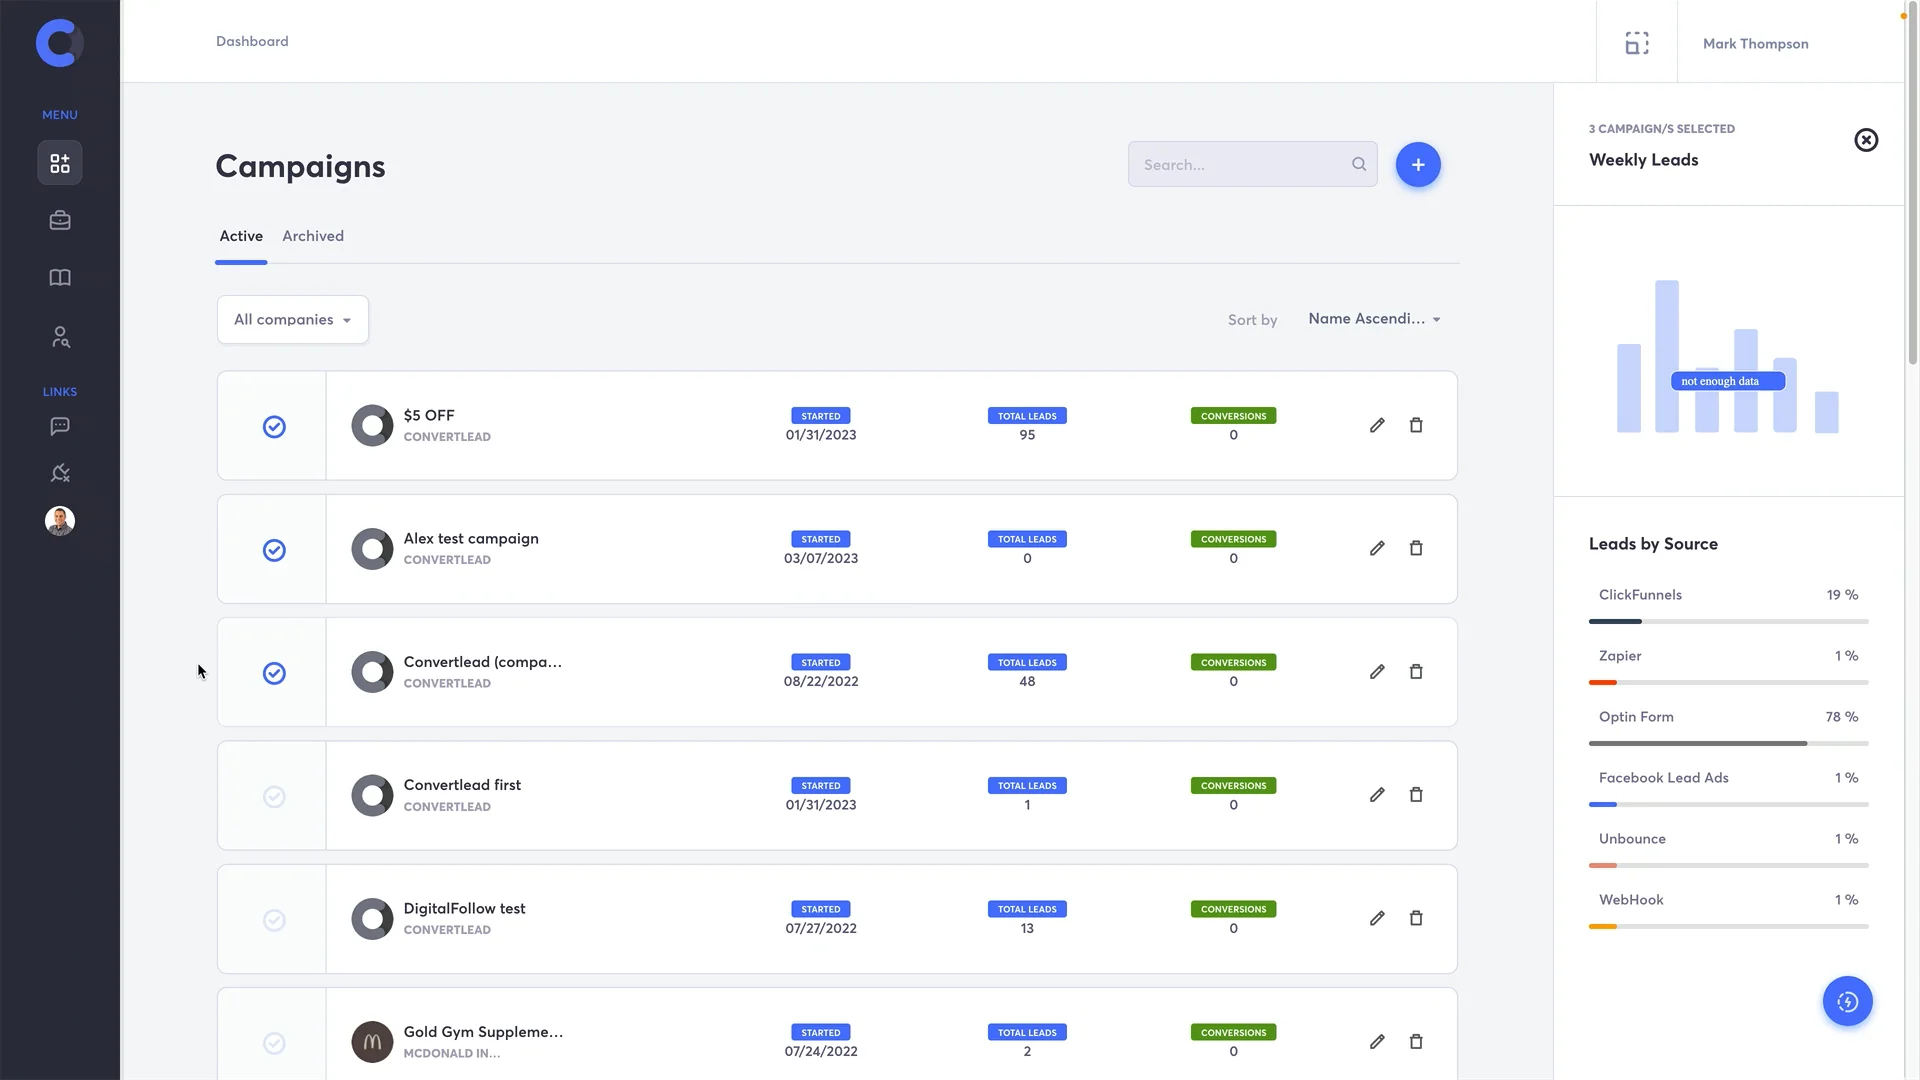Click the Optin Form progress bar
This screenshot has height=1080, width=1920.
[1728, 743]
